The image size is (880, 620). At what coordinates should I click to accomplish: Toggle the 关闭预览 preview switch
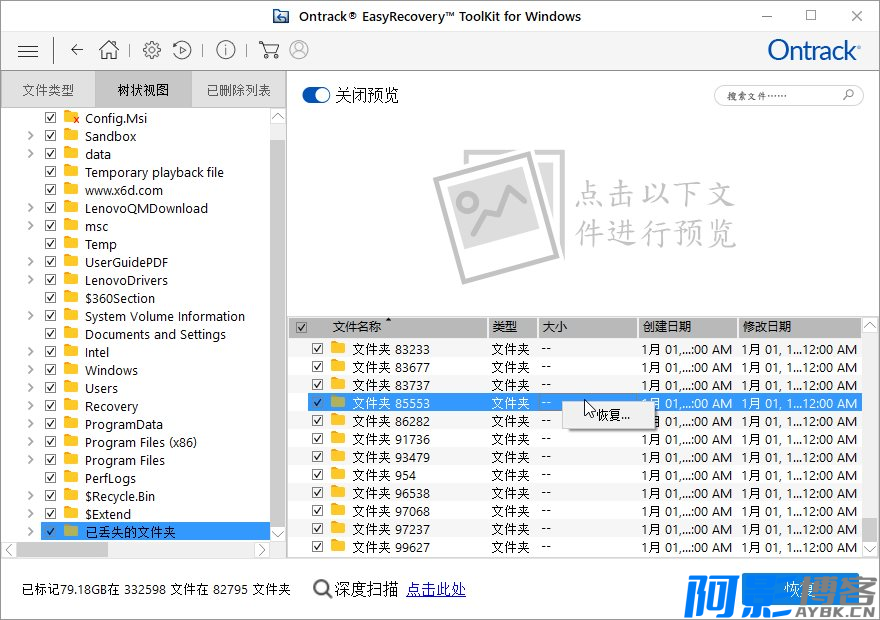(316, 95)
